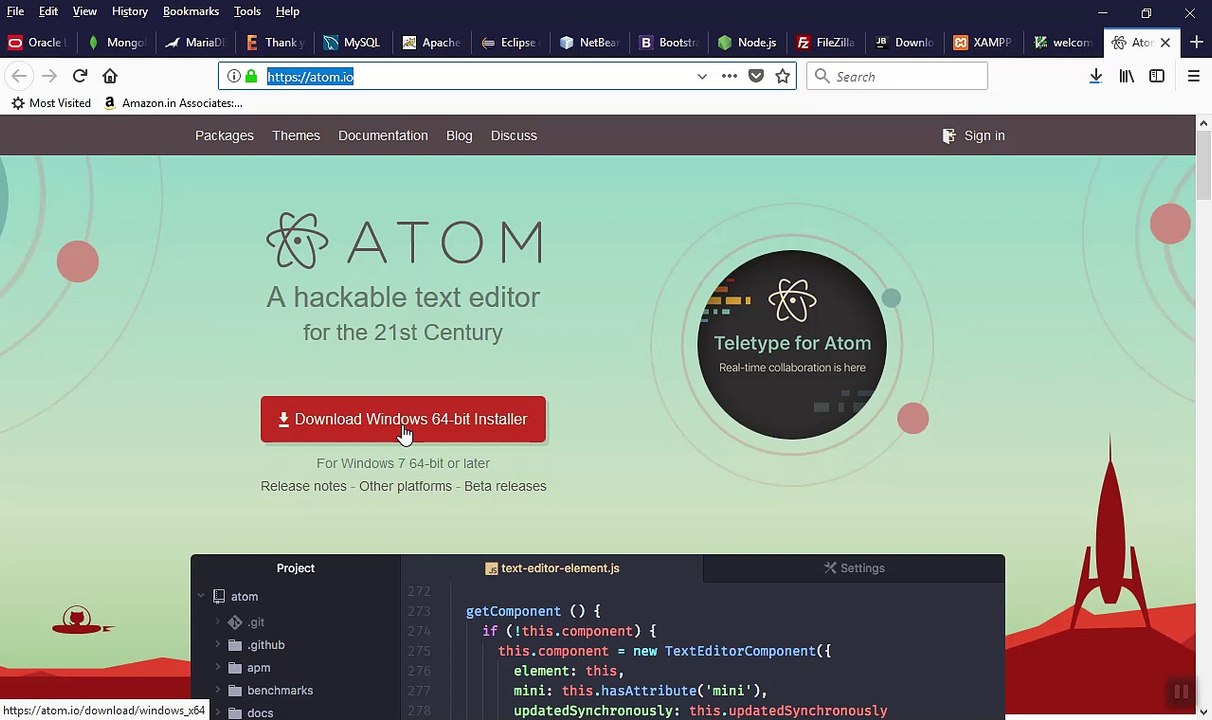This screenshot has height=720, width=1212.
Task: Open Other platforms link
Action: [x=405, y=486]
